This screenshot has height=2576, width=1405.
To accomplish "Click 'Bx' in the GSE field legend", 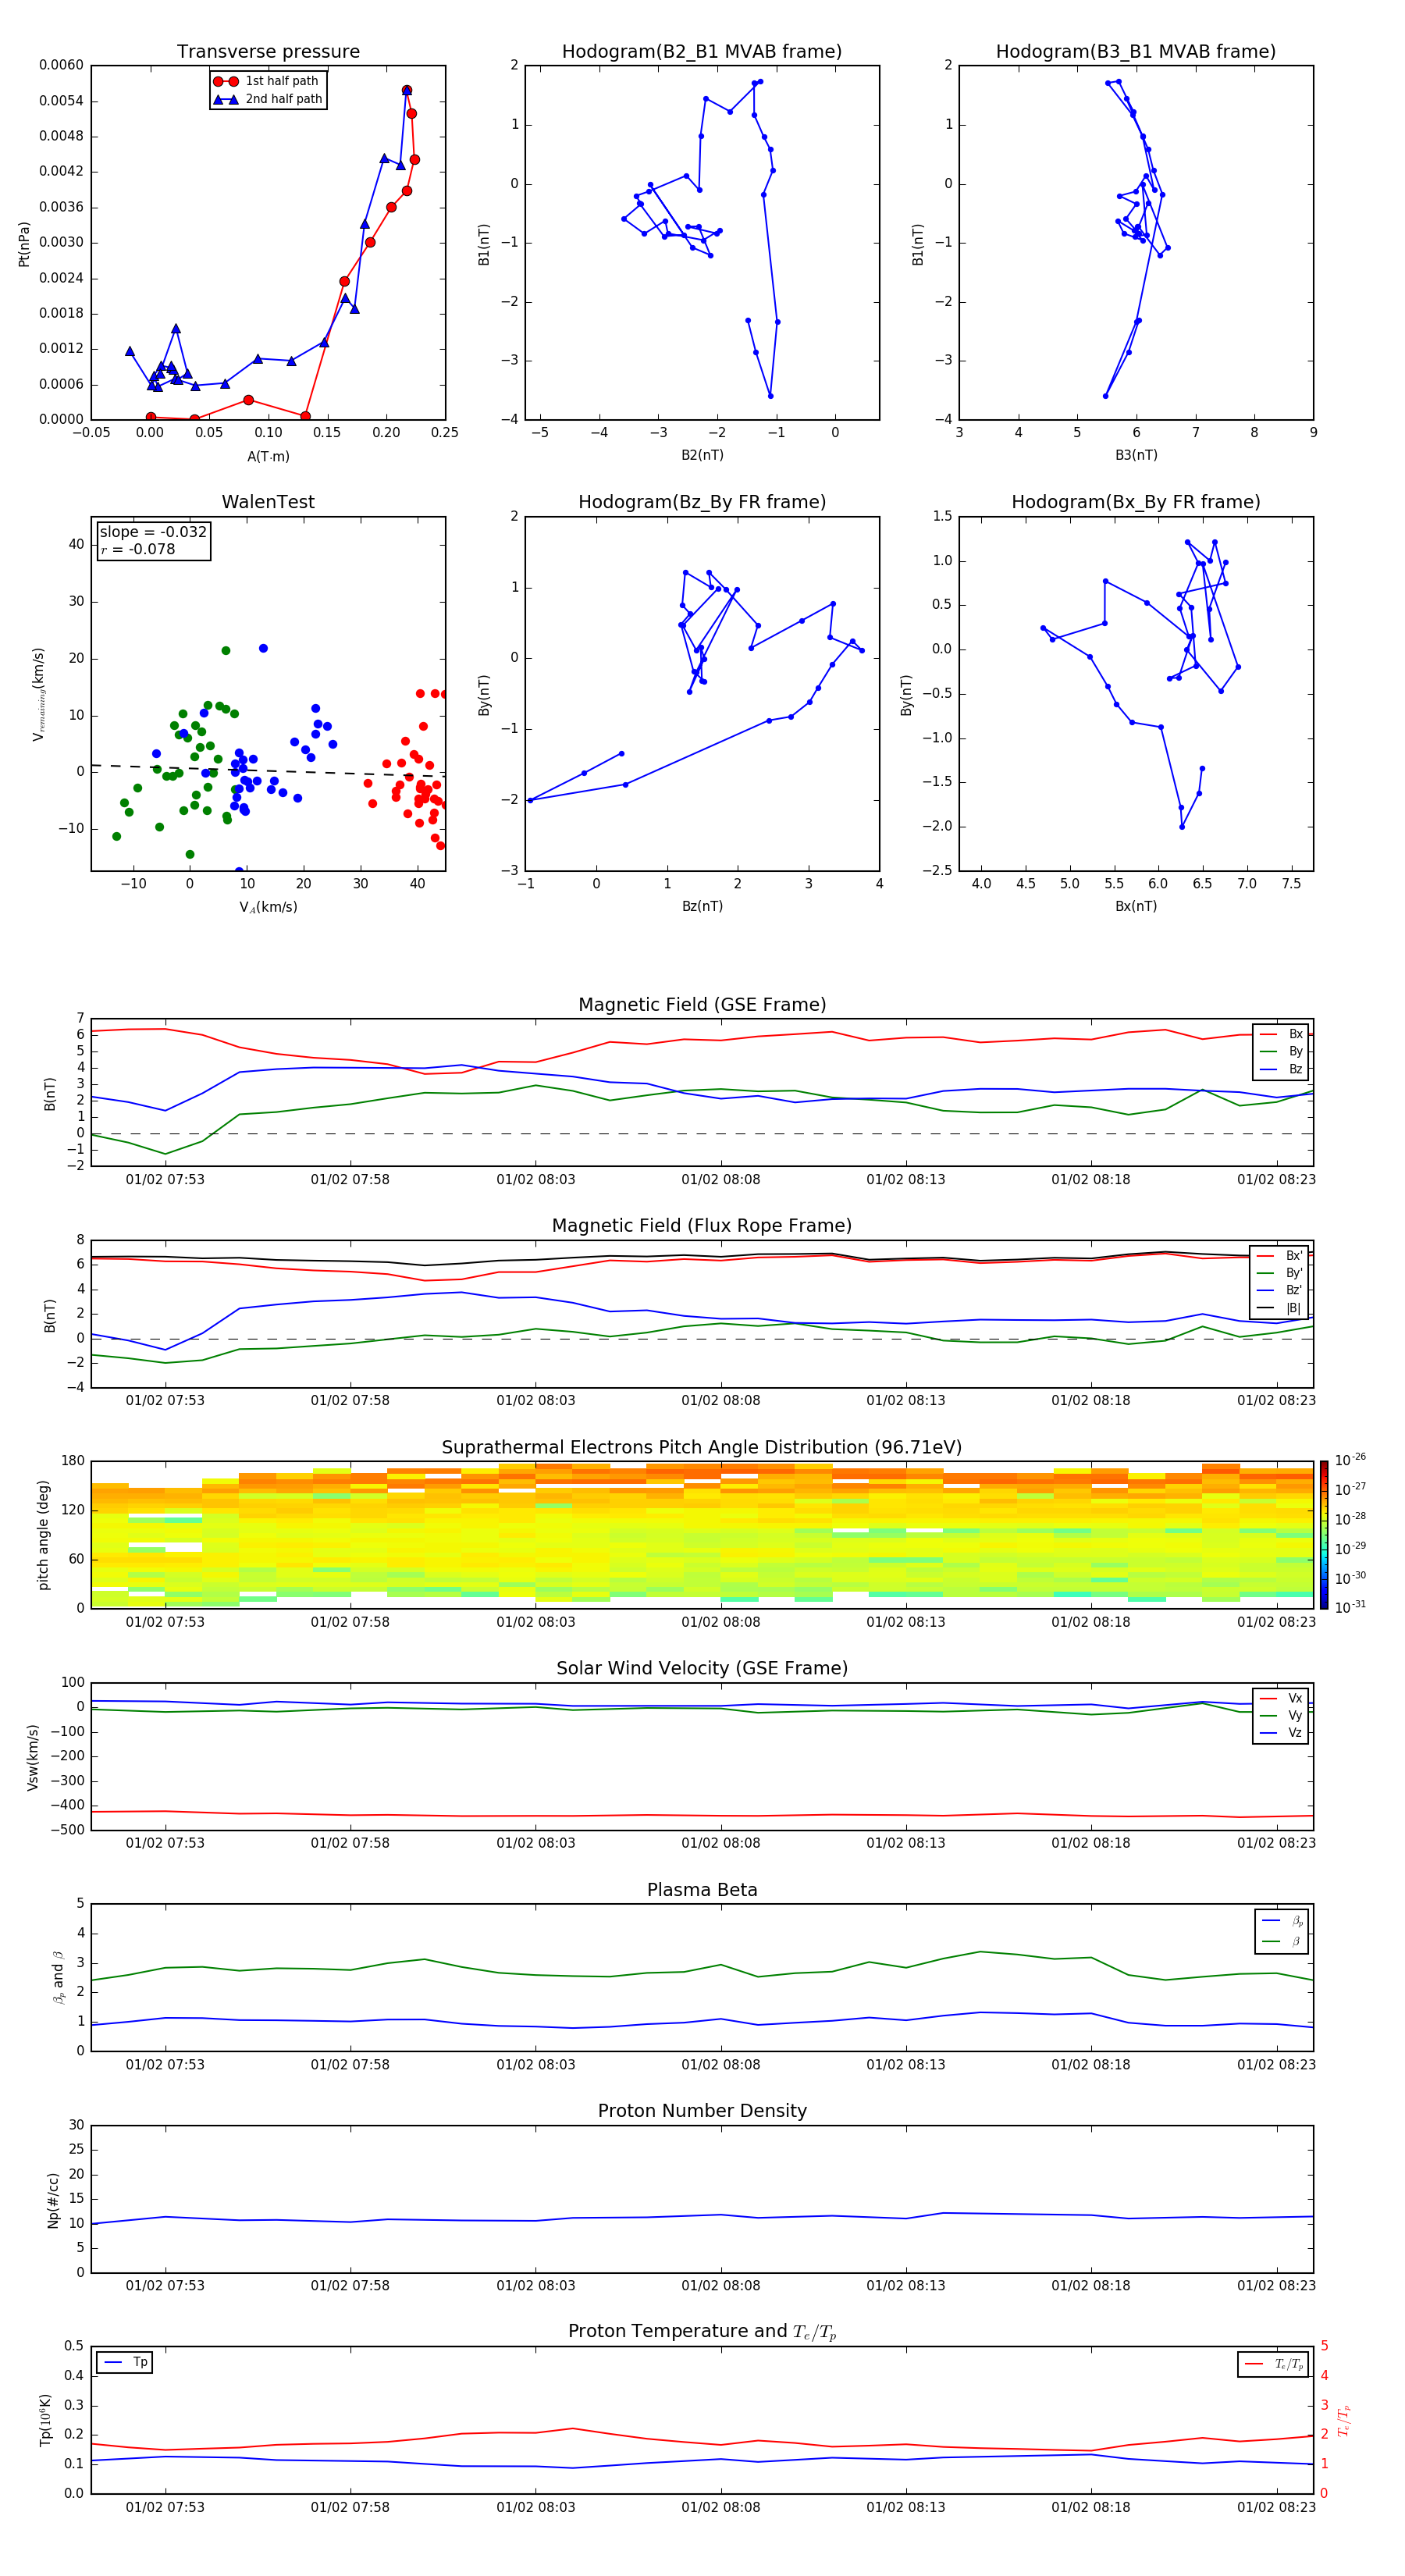I will point(1296,1034).
